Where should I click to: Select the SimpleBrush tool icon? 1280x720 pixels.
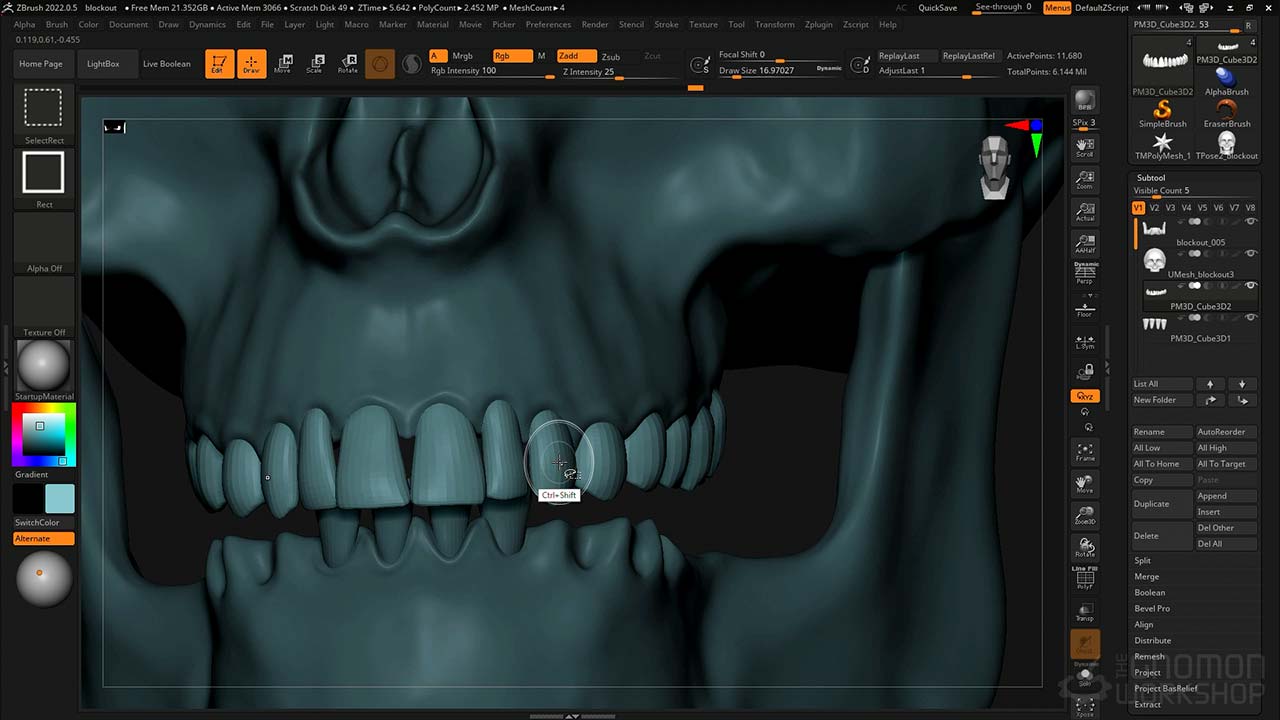click(x=1162, y=110)
